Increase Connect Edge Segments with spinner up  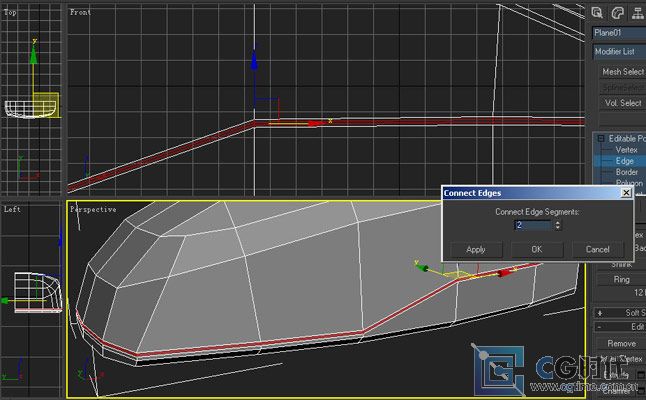coord(557,222)
